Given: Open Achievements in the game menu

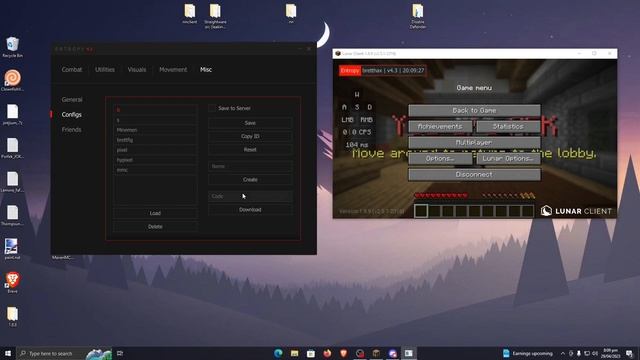Looking at the screenshot, I should (x=440, y=127).
